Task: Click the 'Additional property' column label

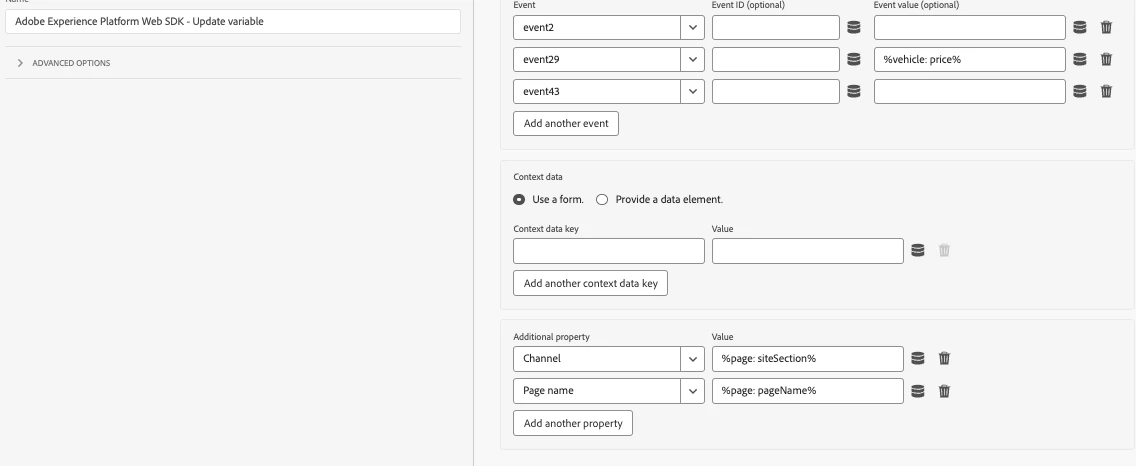Action: pos(551,337)
